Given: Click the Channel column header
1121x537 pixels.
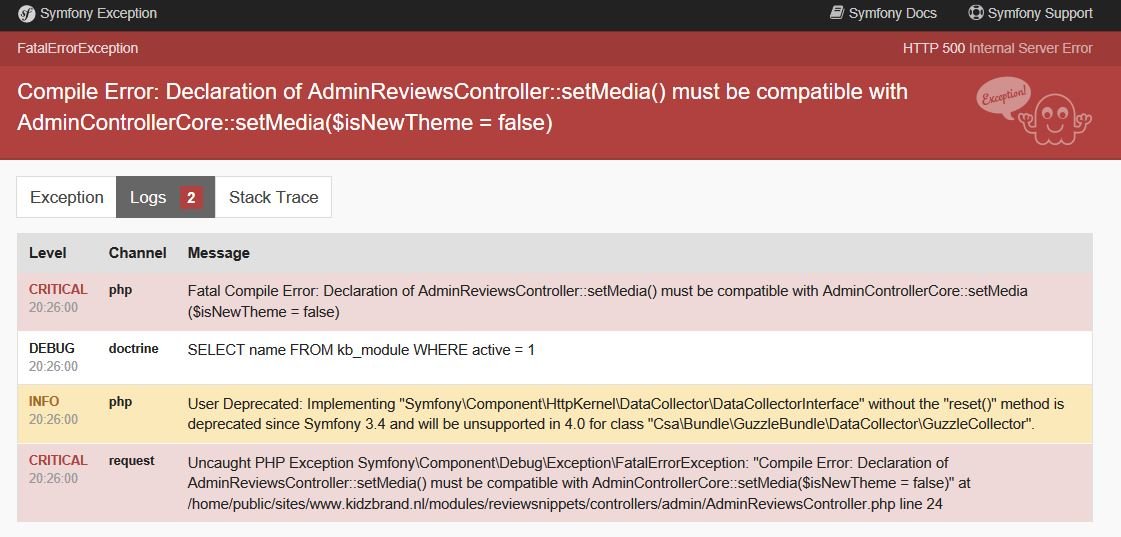Looking at the screenshot, I should point(137,253).
